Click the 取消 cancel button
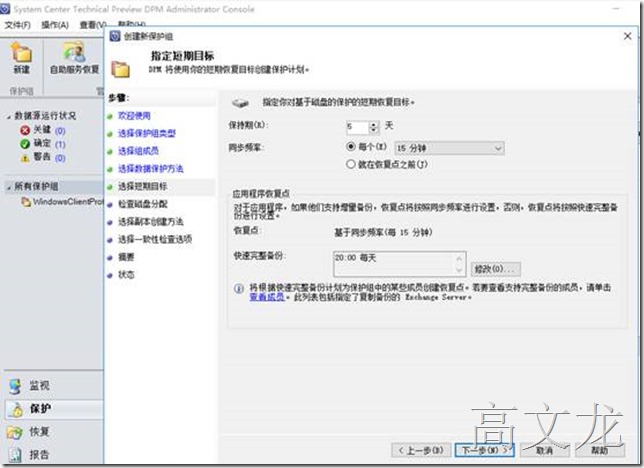The image size is (644, 468). [x=545, y=450]
